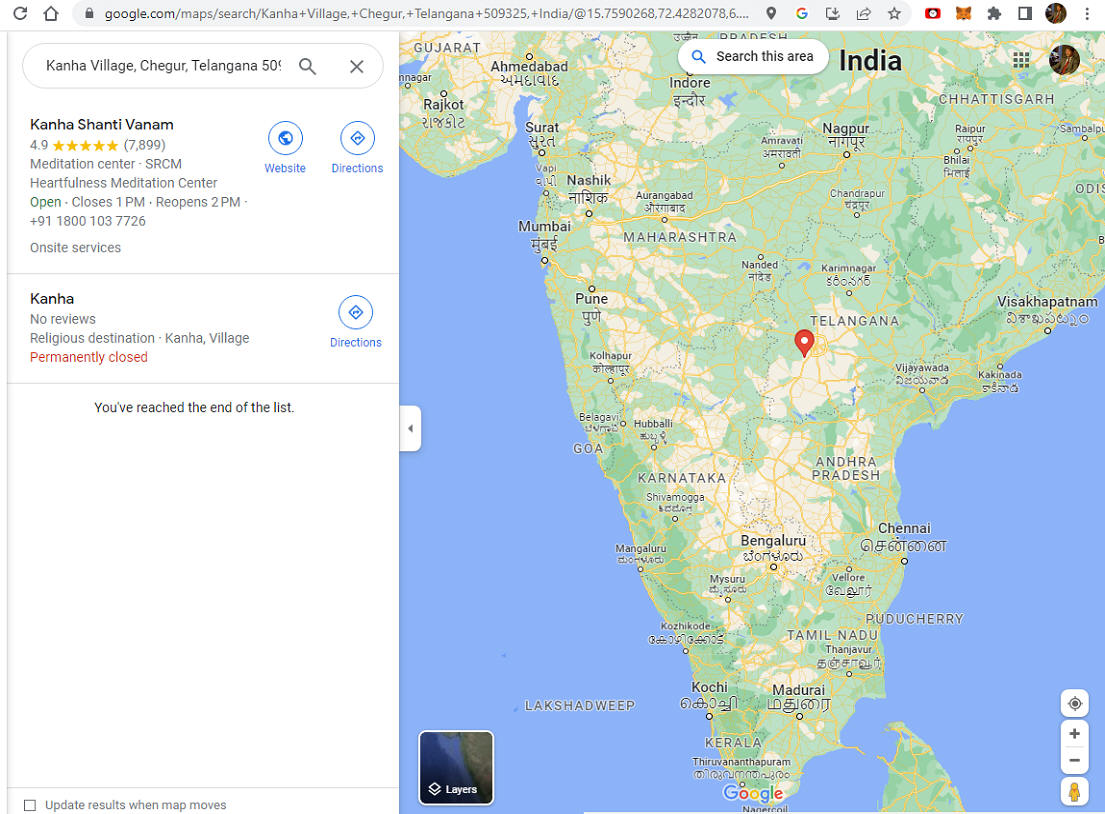
Task: Get directions to Kanha Shanti Vanam
Action: point(357,138)
